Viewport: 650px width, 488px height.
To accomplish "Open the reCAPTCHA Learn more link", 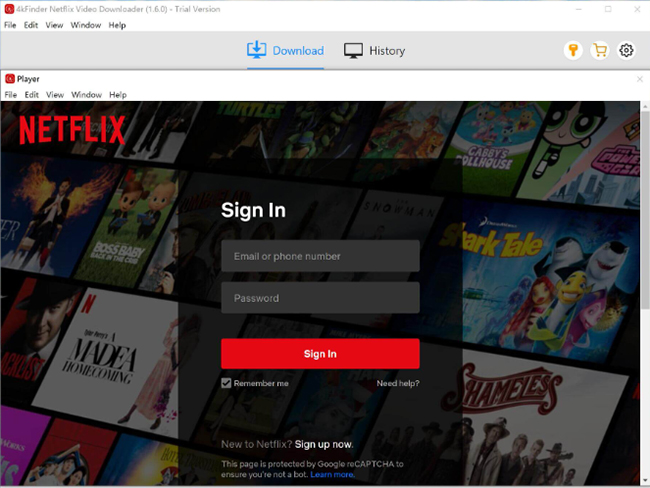I will pos(332,475).
